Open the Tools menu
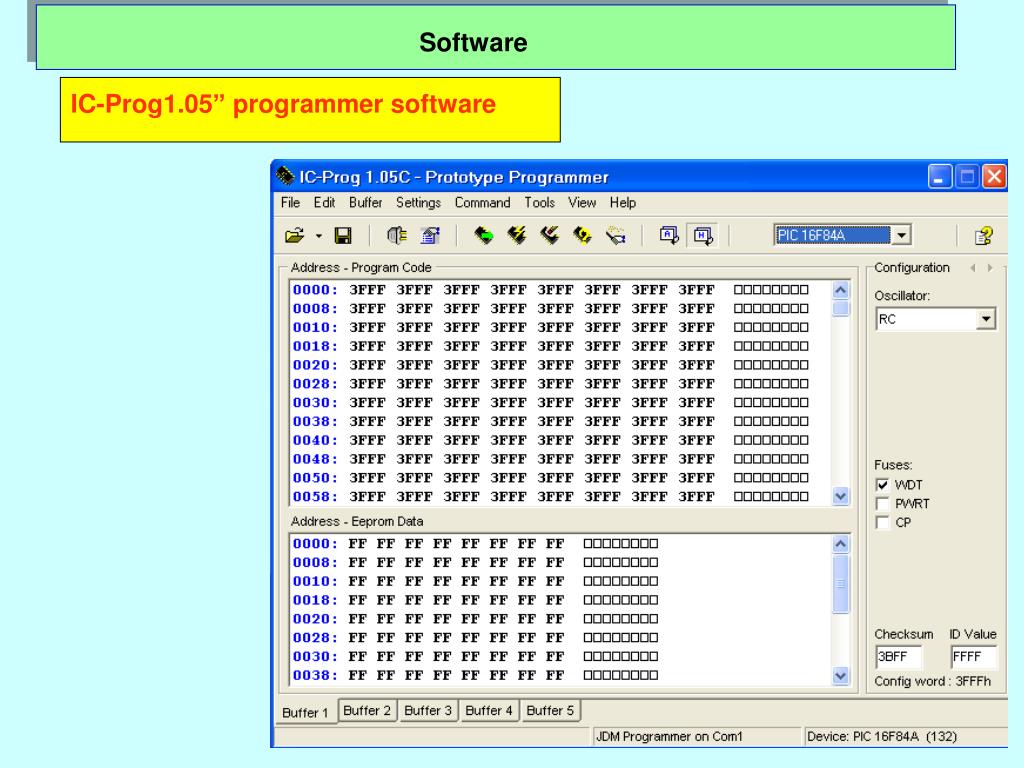The image size is (1024, 768). [x=539, y=202]
